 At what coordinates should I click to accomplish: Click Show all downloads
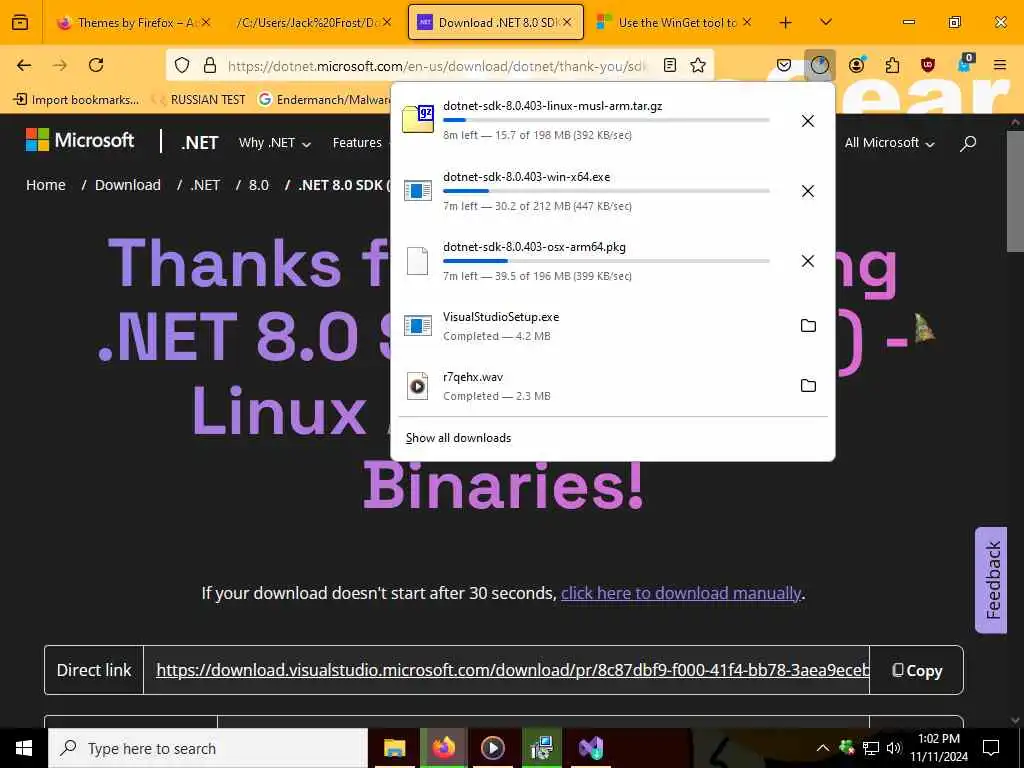pyautogui.click(x=458, y=438)
